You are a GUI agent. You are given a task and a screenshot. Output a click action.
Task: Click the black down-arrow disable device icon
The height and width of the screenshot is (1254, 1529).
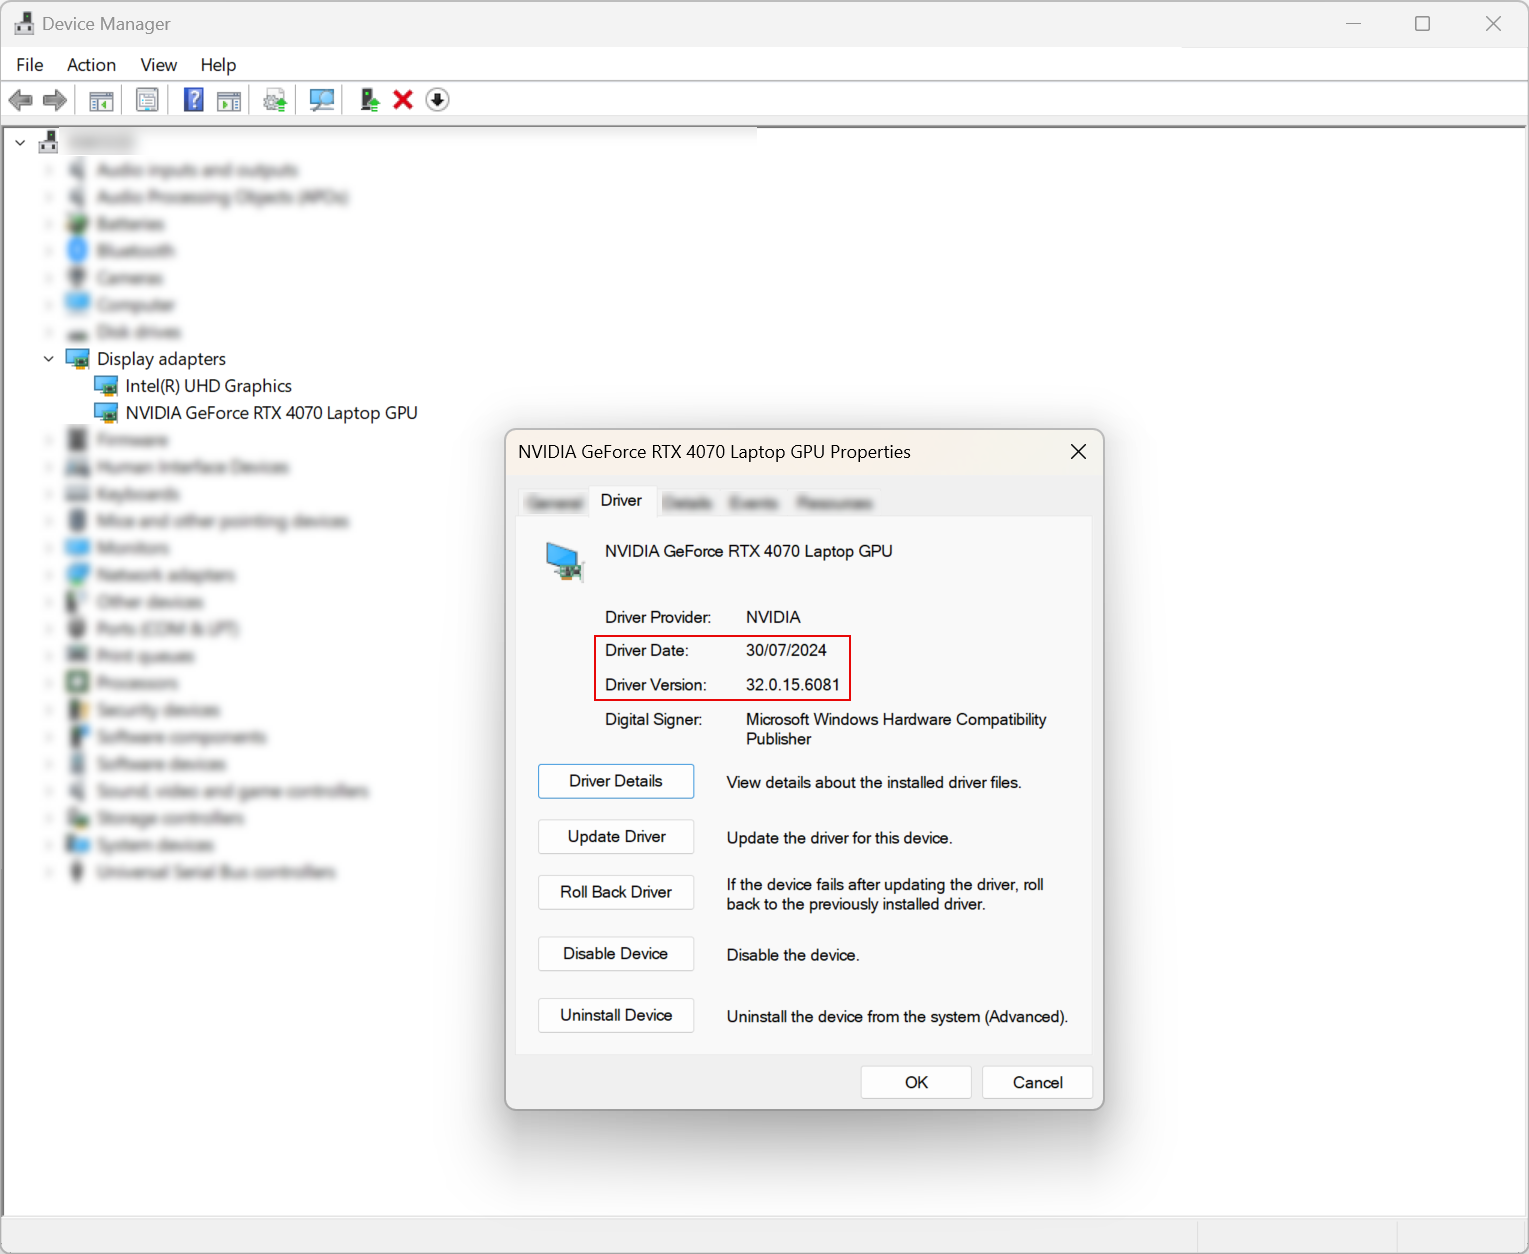coord(437,100)
